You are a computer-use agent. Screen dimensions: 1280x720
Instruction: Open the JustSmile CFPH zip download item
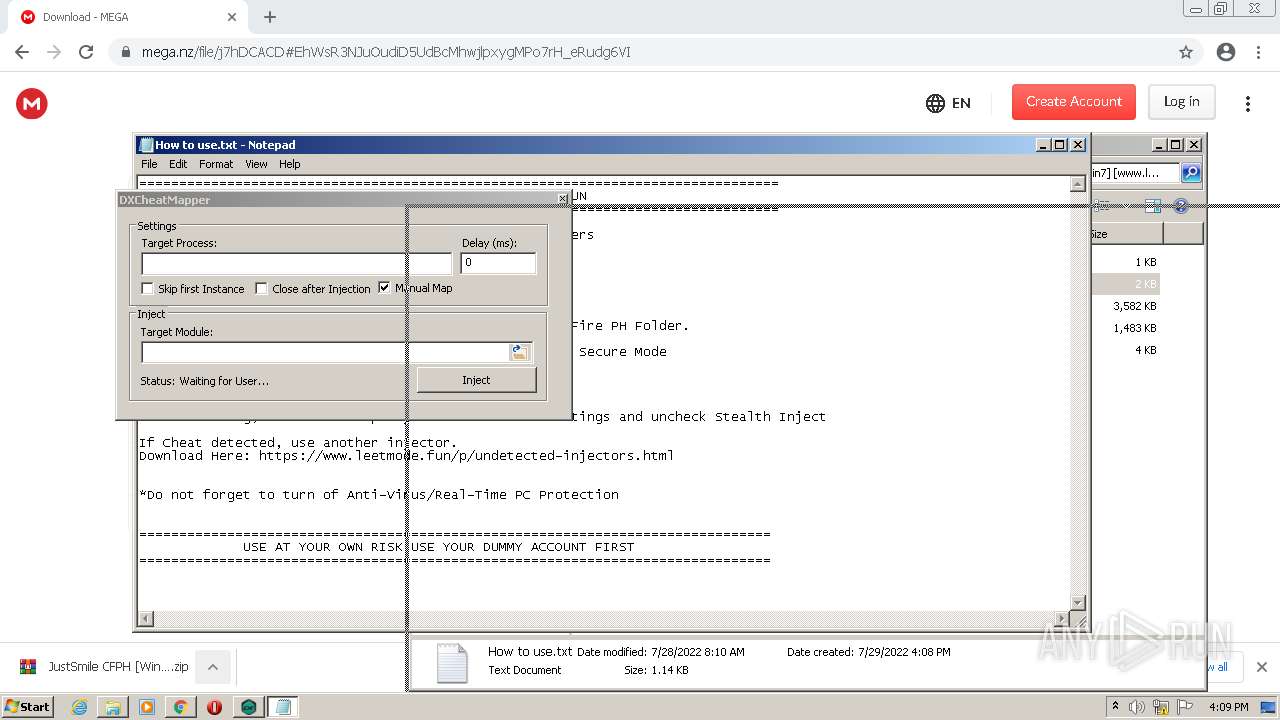tap(105, 667)
